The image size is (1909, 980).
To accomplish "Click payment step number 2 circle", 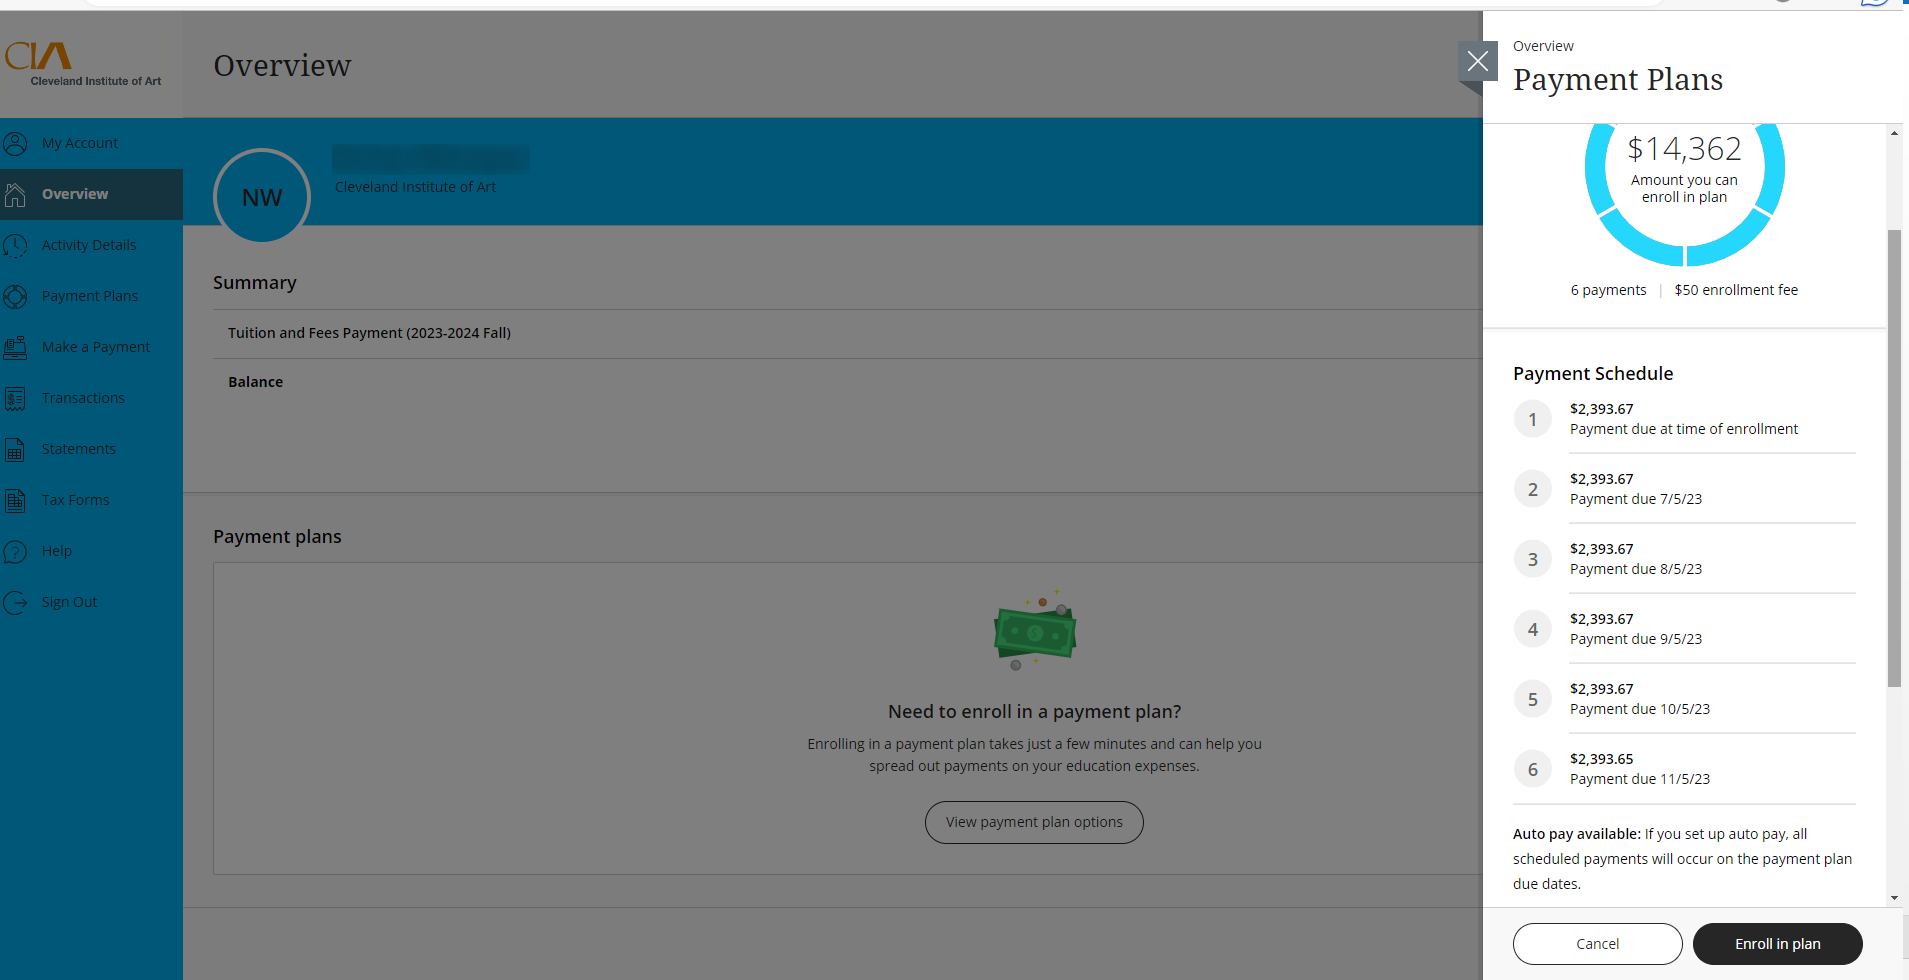I will click(x=1532, y=489).
